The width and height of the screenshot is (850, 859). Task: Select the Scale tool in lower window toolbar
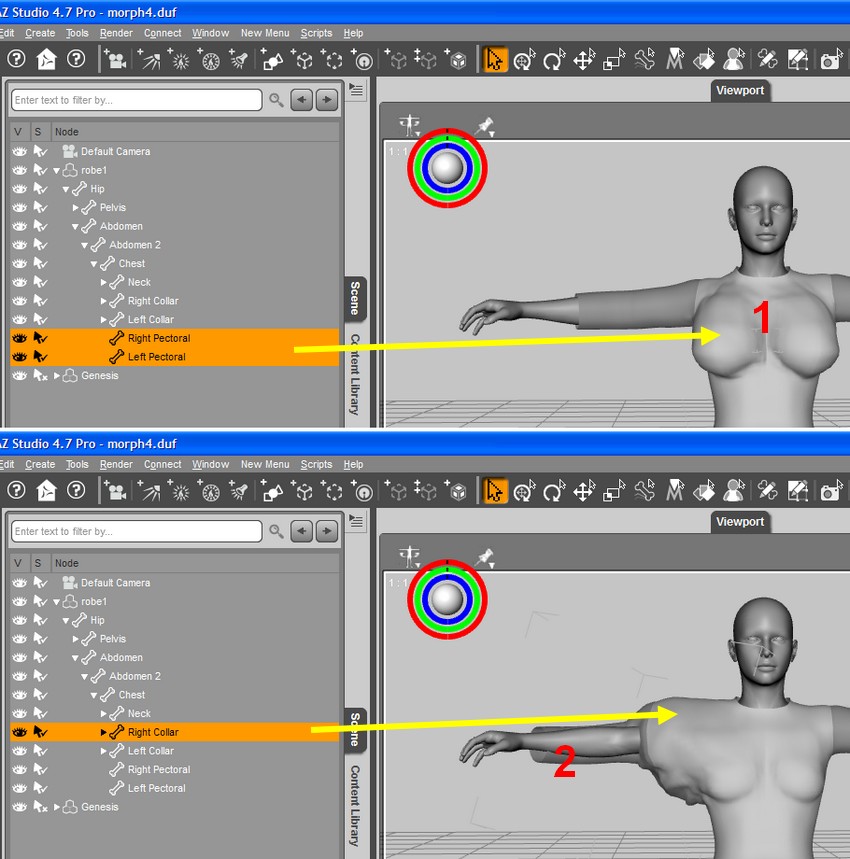click(x=613, y=491)
